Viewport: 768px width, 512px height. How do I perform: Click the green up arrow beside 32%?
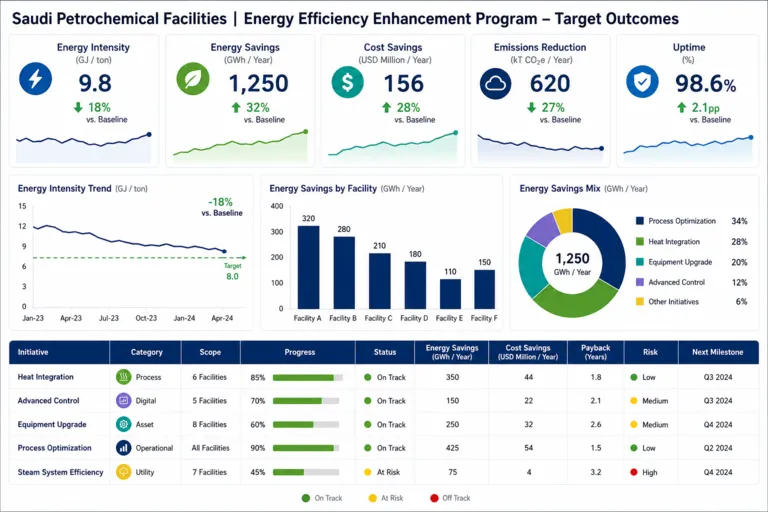click(x=236, y=107)
